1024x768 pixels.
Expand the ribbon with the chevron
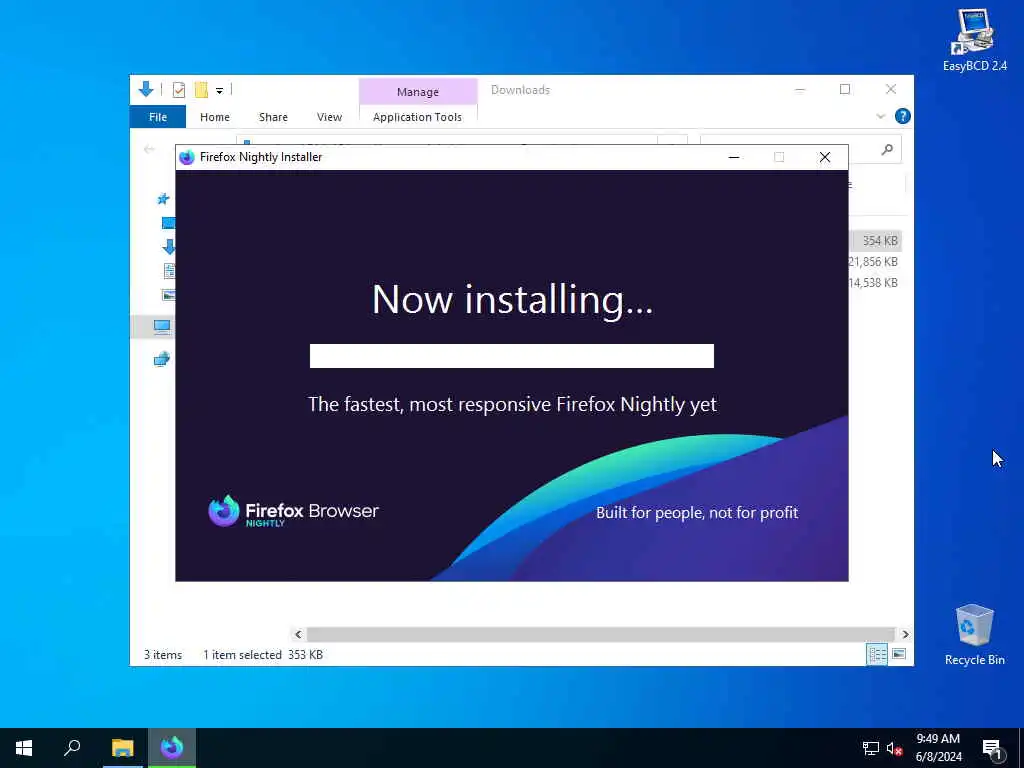tap(880, 116)
